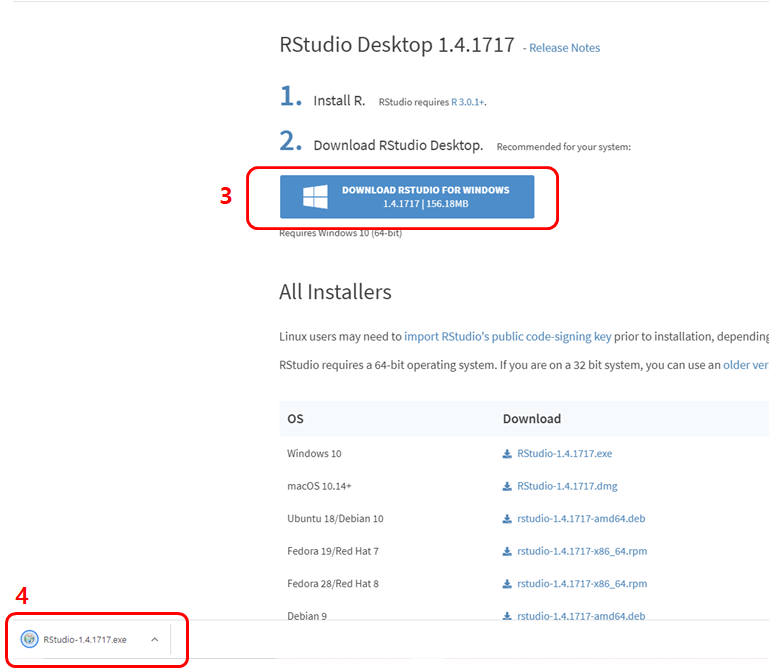Select the Debian 9 OS cell
The image size is (770, 669).
click(307, 616)
